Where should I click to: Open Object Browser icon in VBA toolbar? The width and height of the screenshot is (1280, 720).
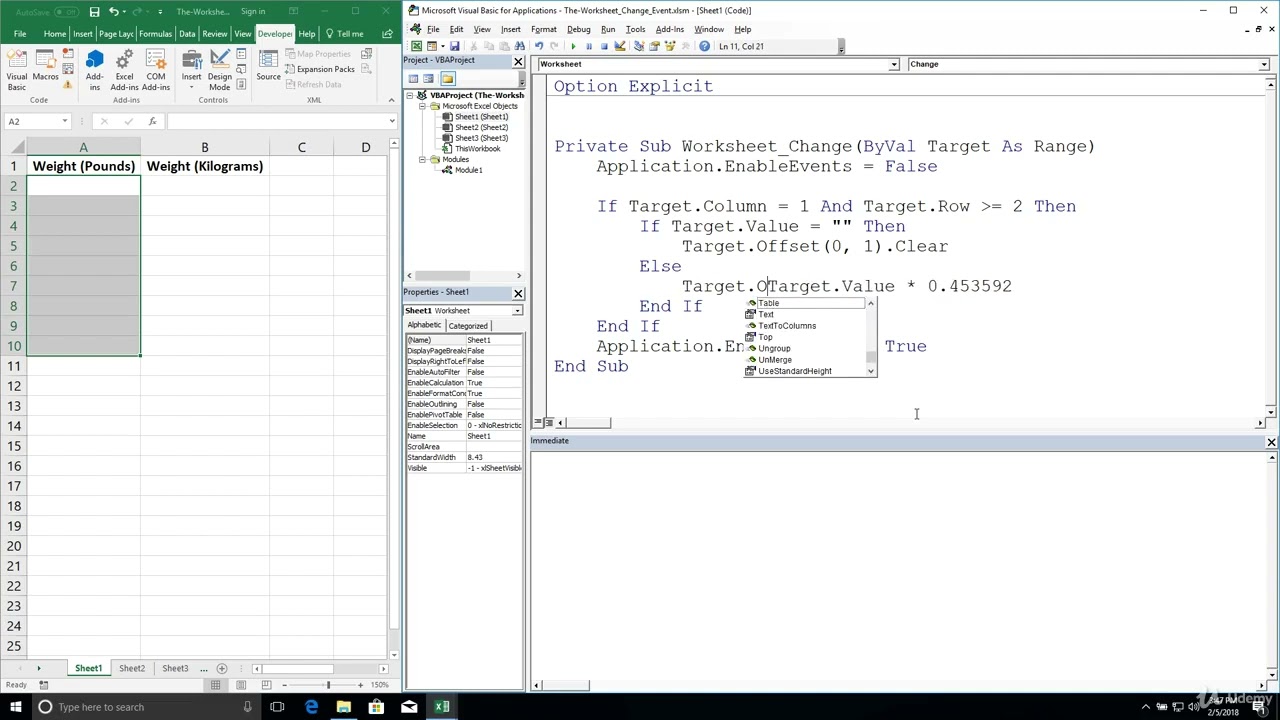point(670,46)
